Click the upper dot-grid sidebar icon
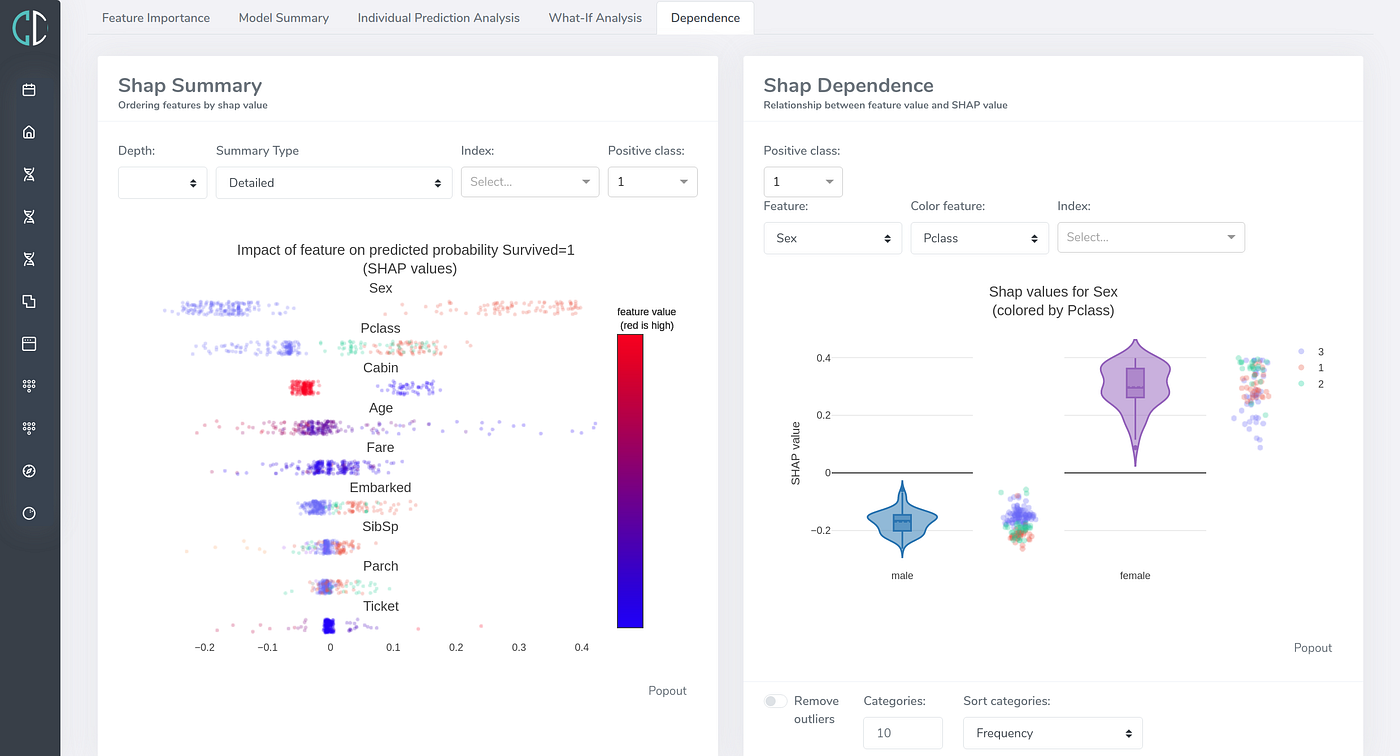 coord(29,385)
